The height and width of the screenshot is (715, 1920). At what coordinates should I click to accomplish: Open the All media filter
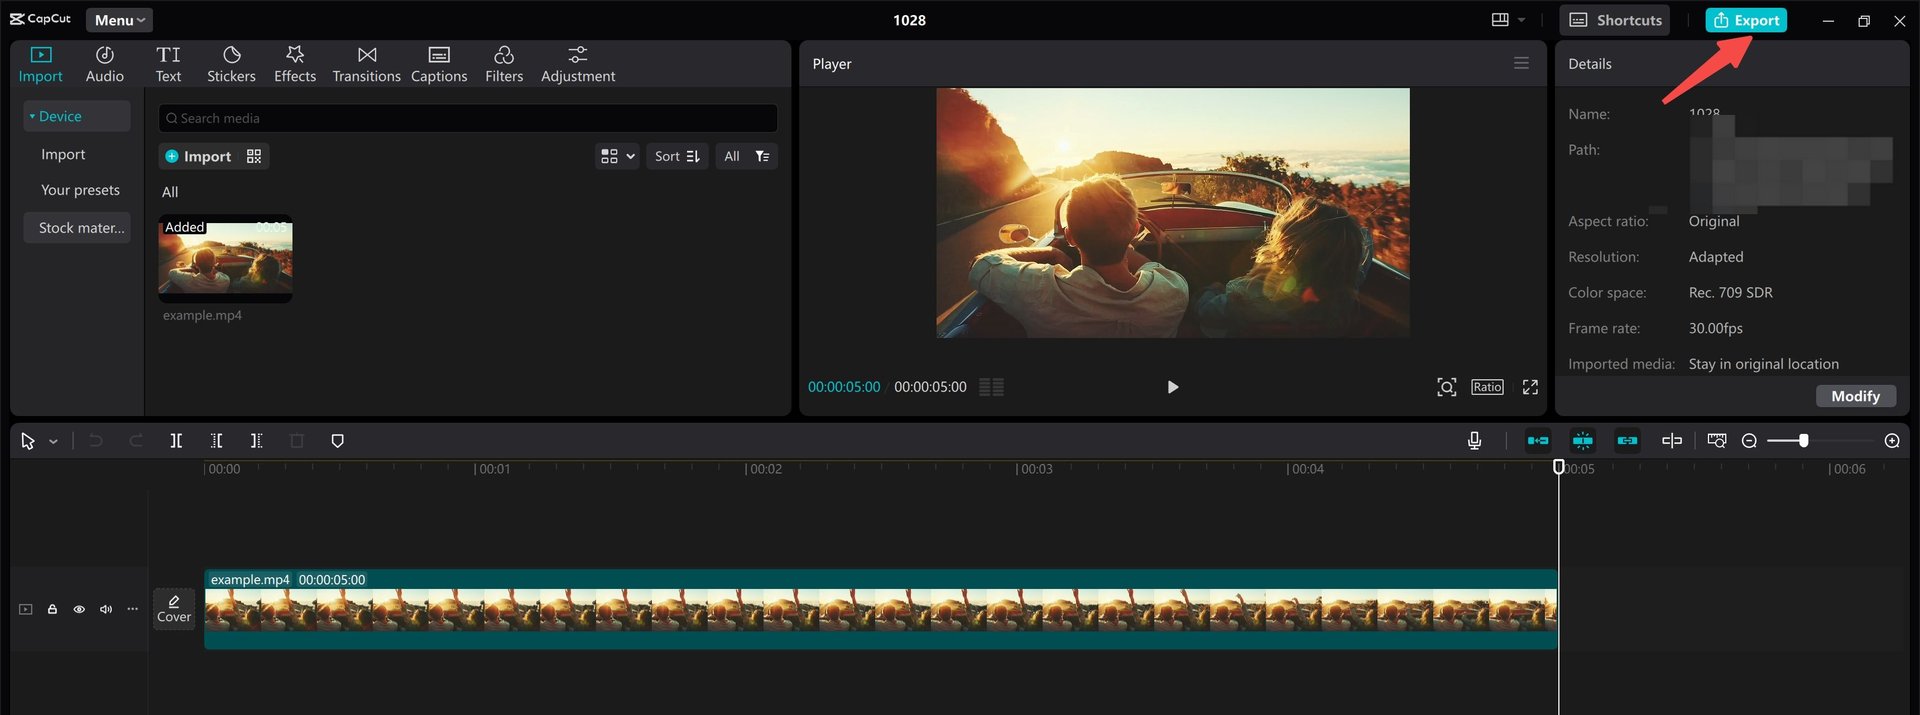(746, 156)
